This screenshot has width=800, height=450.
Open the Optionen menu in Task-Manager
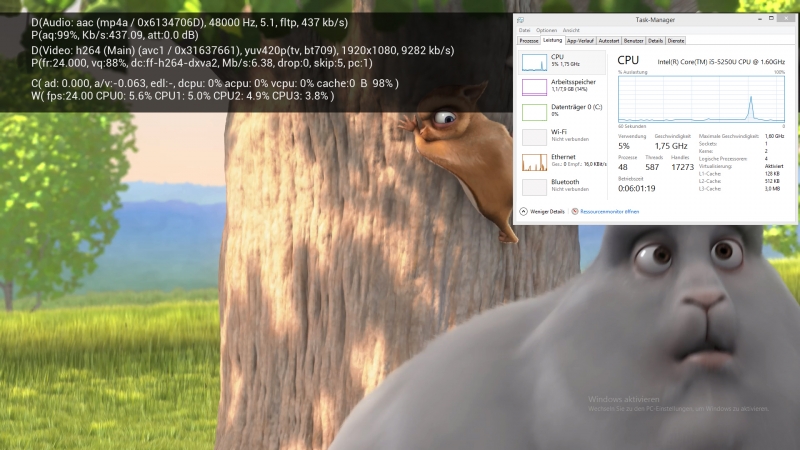coord(546,31)
